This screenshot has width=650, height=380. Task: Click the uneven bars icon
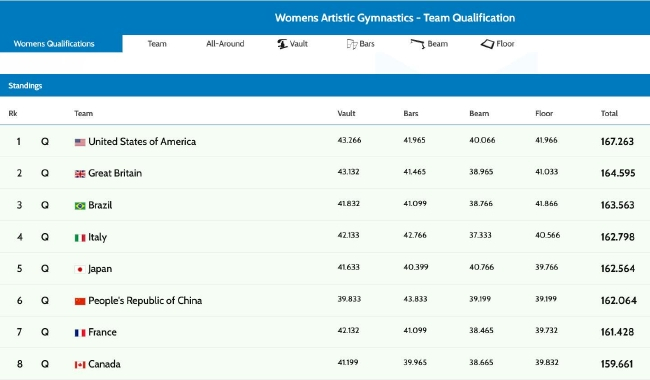tap(352, 44)
